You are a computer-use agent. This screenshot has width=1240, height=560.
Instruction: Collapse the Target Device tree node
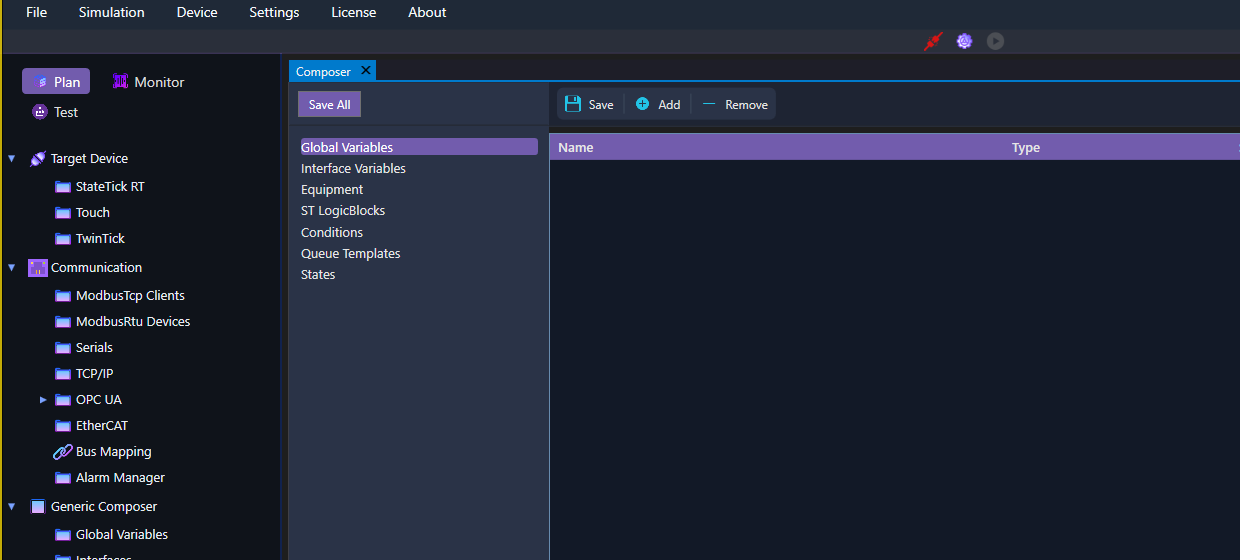[x=12, y=158]
